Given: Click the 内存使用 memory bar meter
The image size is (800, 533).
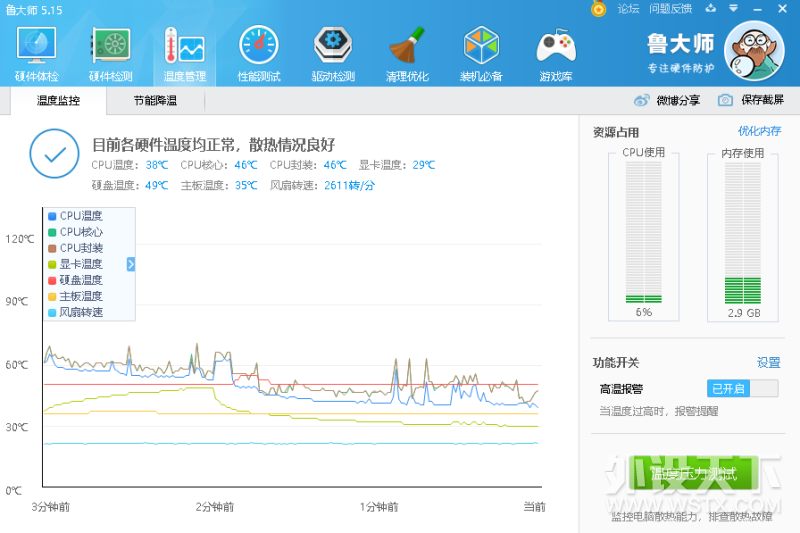Looking at the screenshot, I should pos(742,232).
